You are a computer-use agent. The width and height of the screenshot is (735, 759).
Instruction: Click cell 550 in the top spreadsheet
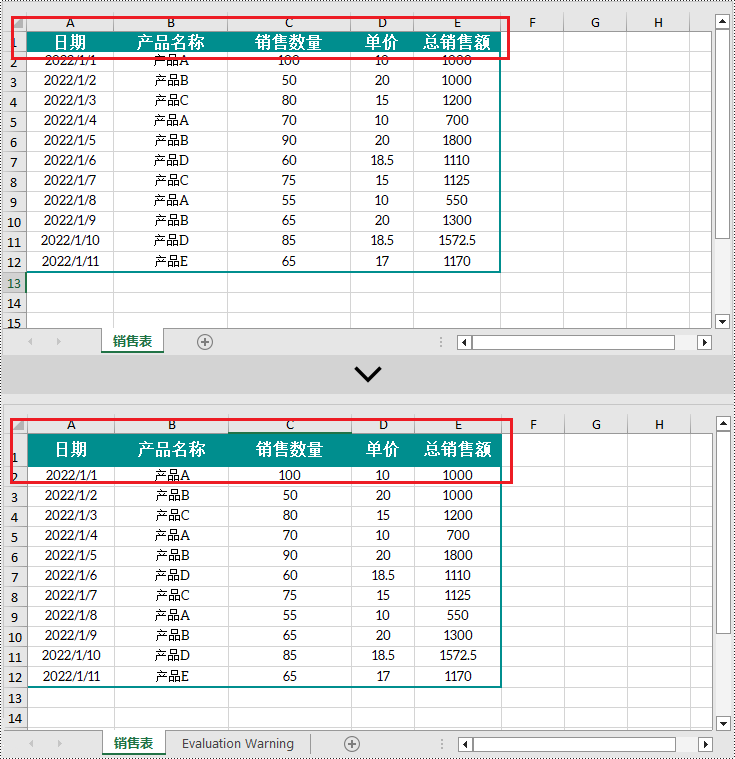(x=457, y=200)
